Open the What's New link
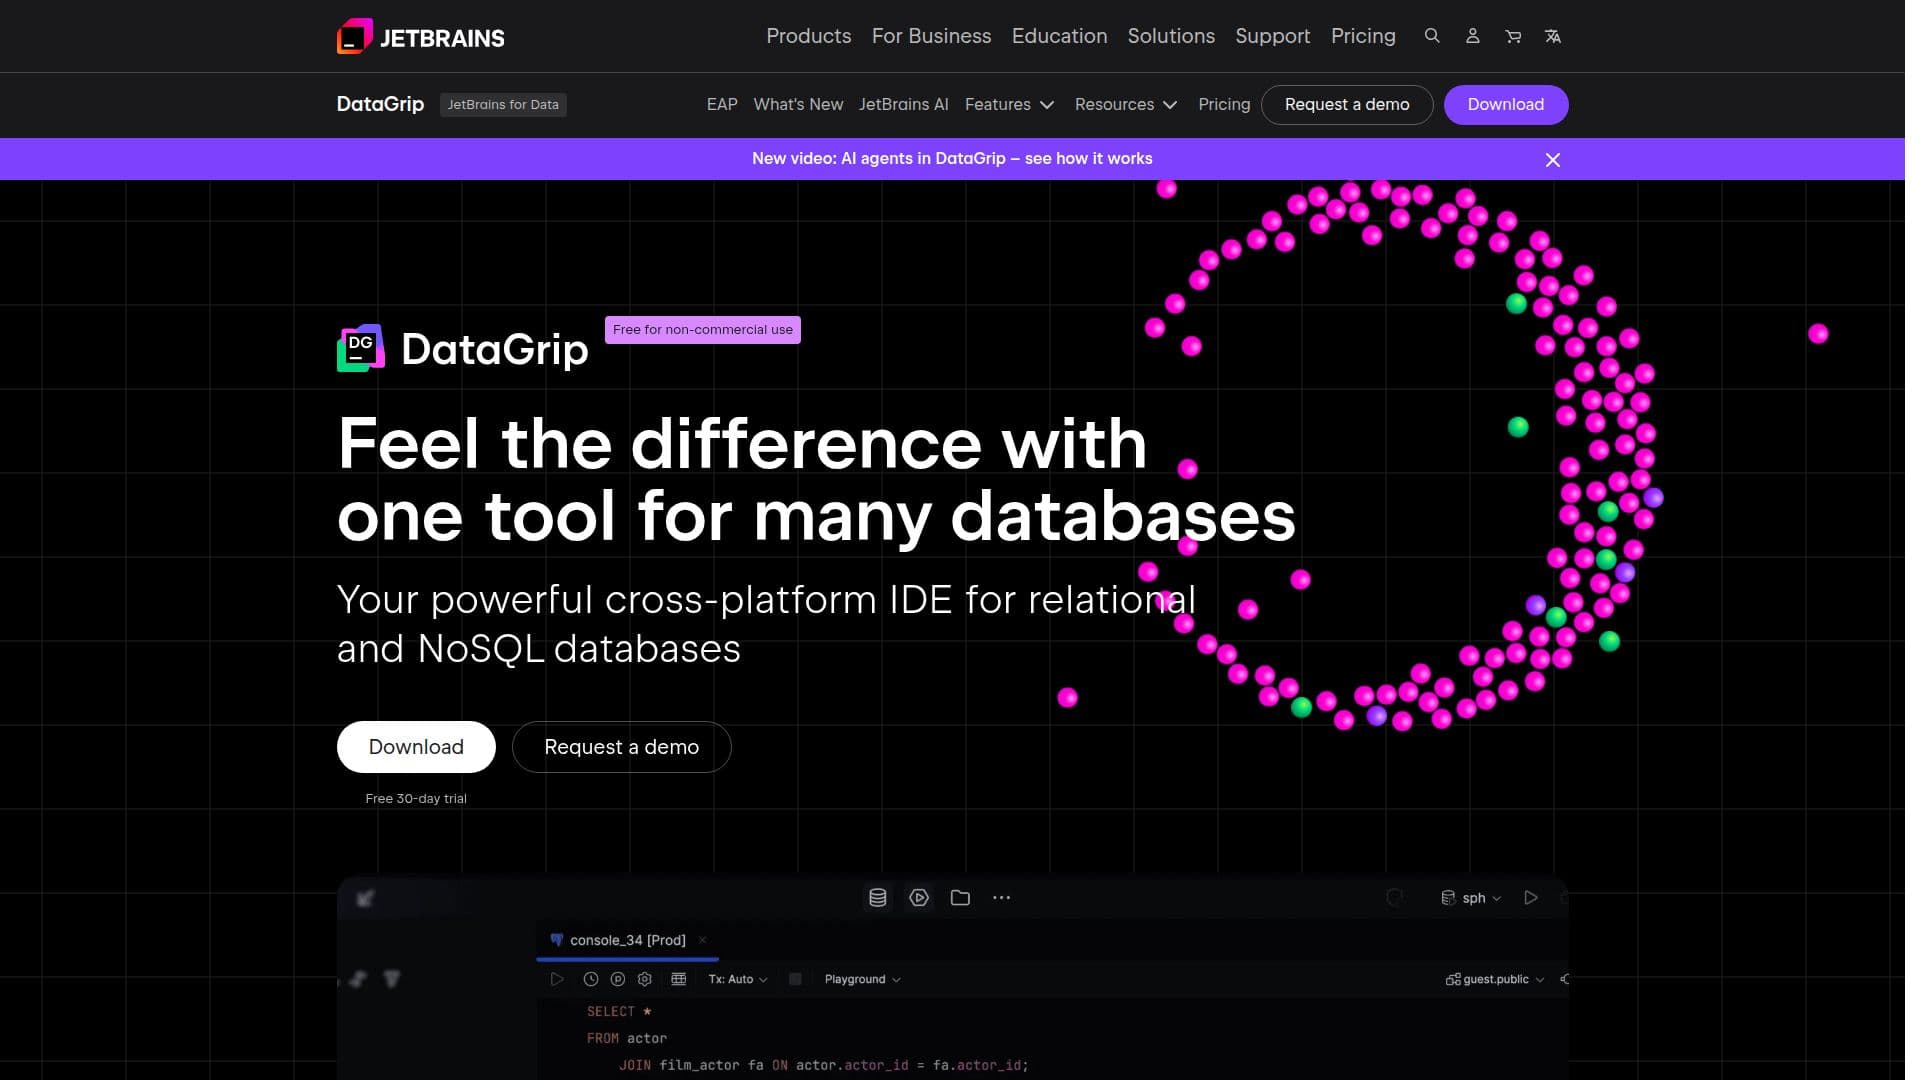This screenshot has height=1080, width=1920. point(798,104)
